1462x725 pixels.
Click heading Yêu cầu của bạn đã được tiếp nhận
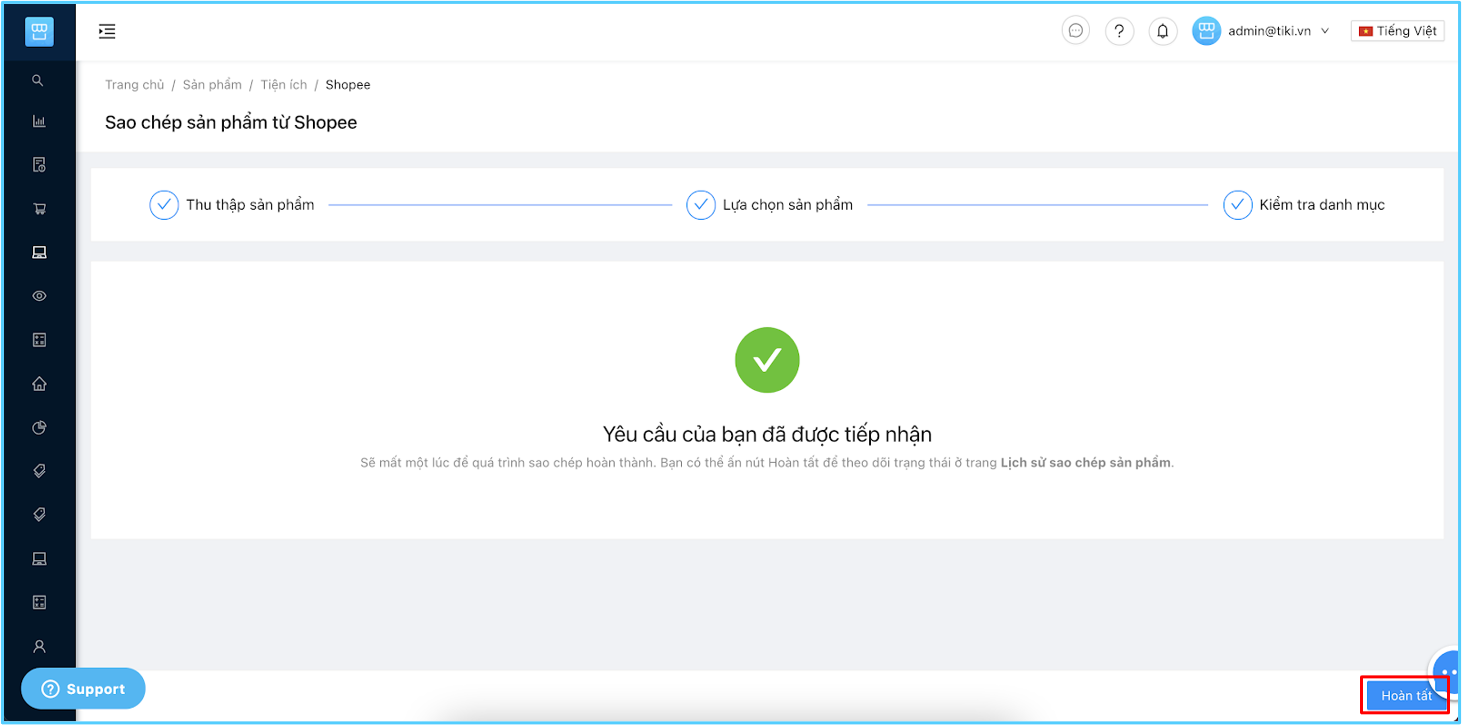coord(767,434)
